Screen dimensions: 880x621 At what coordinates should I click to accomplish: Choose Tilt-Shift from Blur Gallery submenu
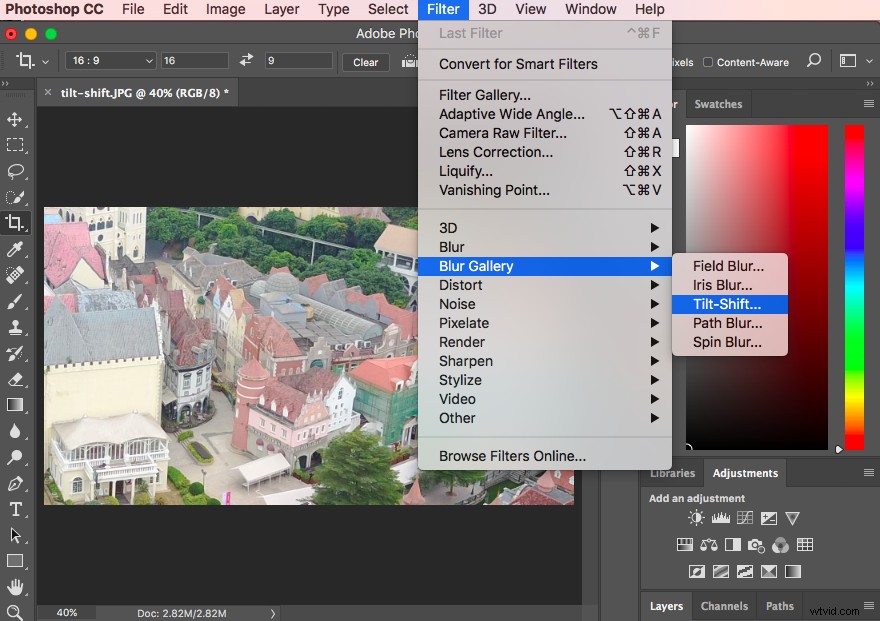click(727, 304)
